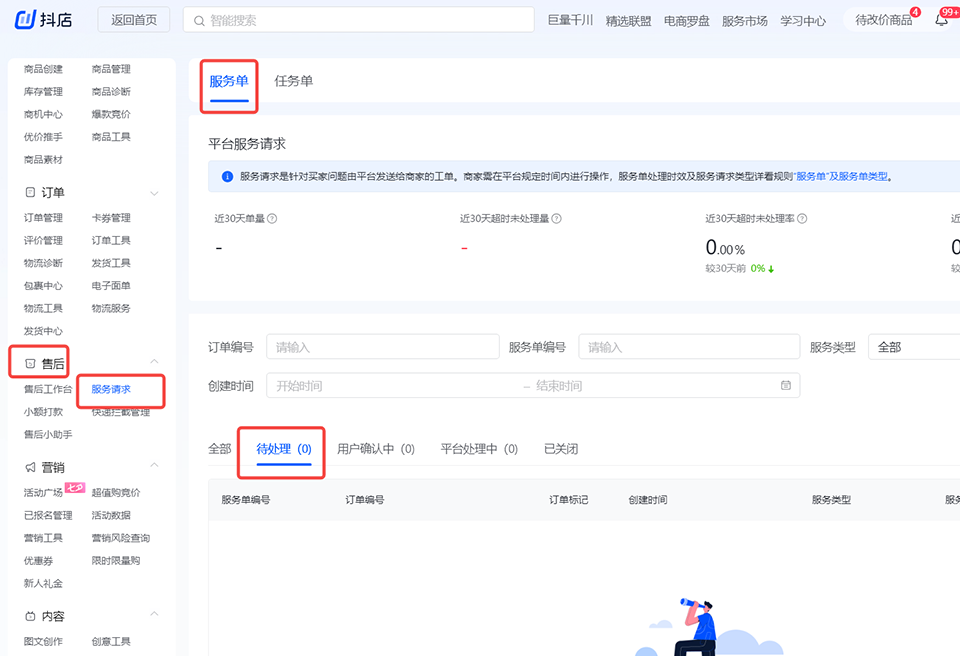Collapse the 订单 sidebar section

click(x=154, y=192)
